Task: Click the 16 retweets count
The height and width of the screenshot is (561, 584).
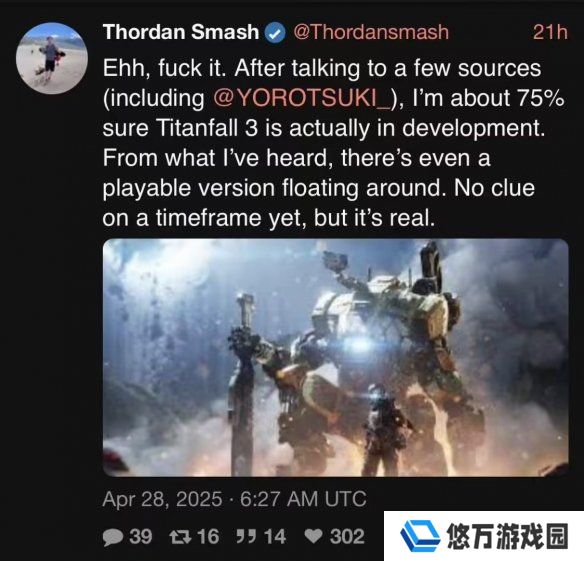Action: [208, 536]
